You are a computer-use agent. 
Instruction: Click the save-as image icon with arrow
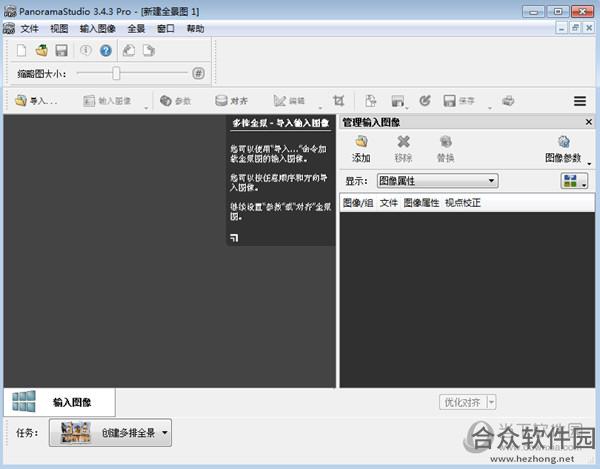pos(398,101)
